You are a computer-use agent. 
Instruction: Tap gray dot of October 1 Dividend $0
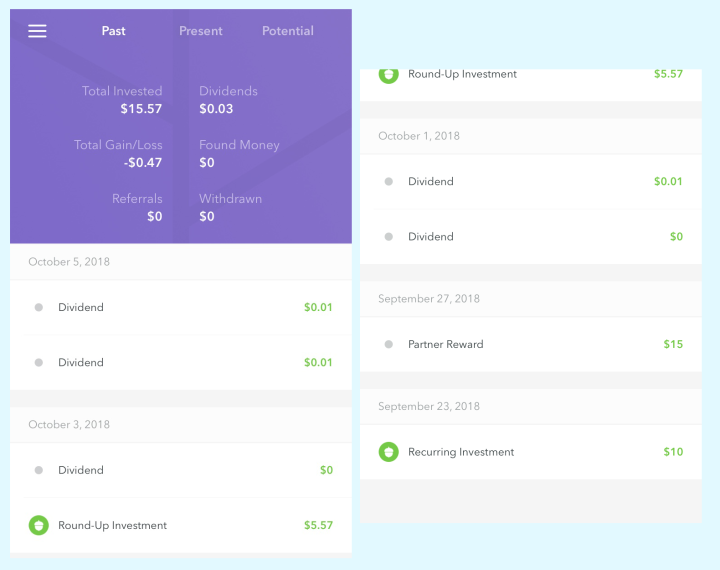[x=388, y=237]
